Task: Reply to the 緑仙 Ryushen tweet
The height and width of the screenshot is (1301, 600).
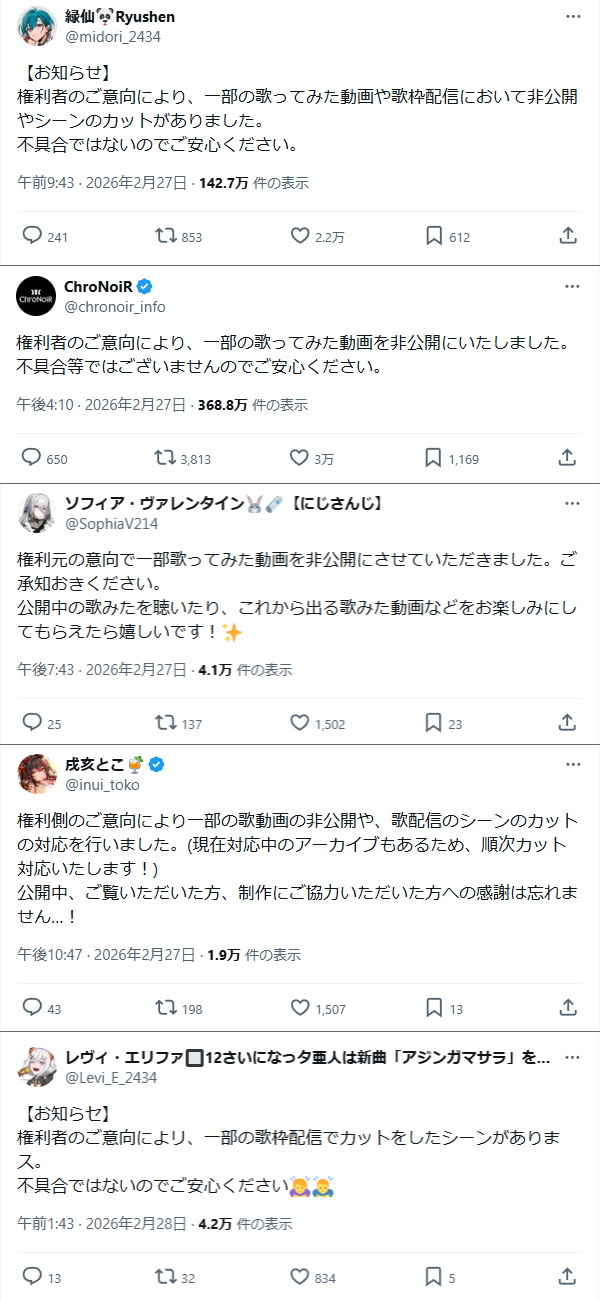Action: 32,236
